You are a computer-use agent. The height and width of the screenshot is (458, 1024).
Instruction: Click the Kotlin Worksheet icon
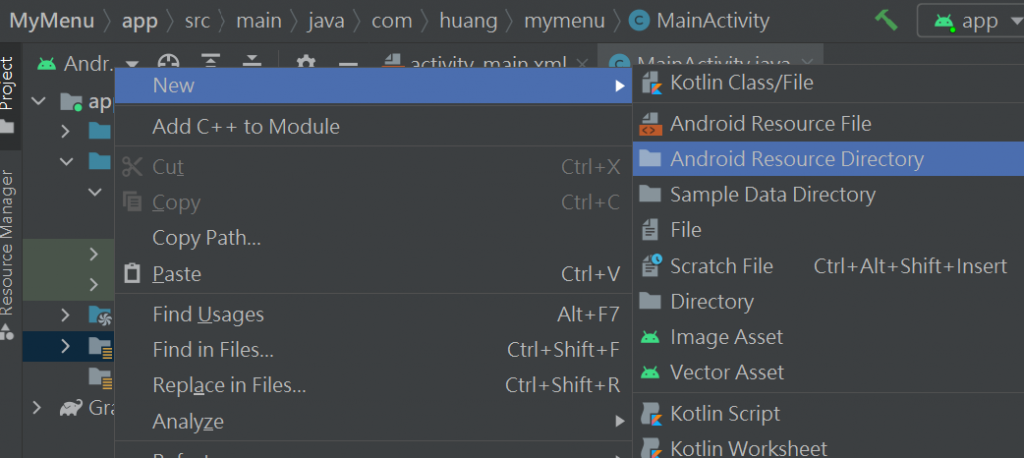pos(651,448)
